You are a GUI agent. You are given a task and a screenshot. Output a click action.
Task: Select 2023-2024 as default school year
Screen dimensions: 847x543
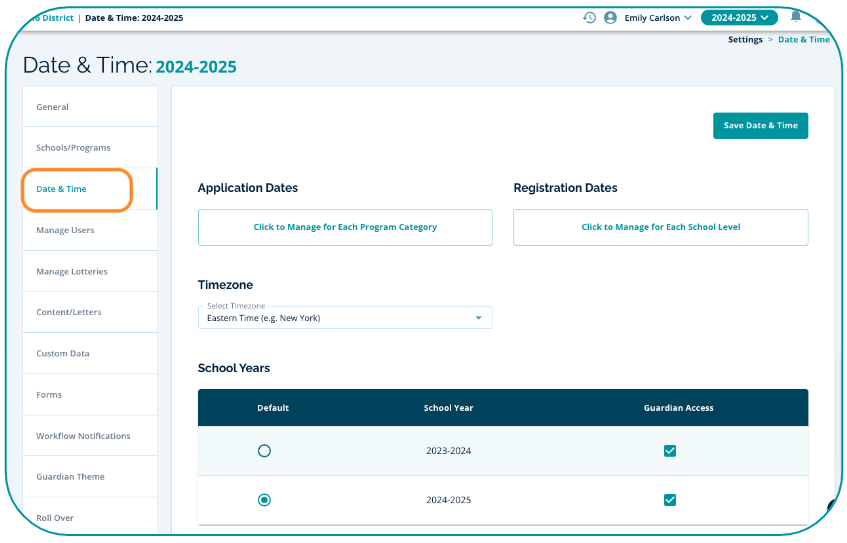point(264,451)
